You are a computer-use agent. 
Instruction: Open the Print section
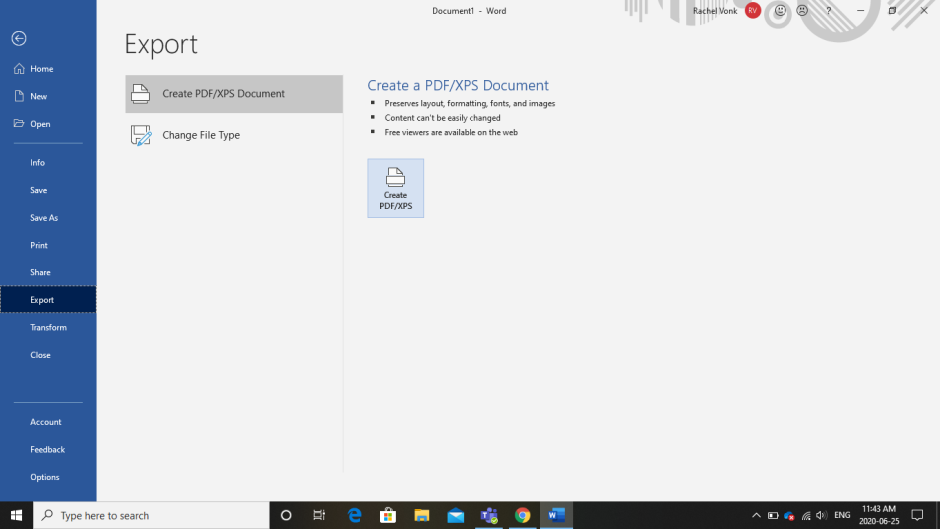pyautogui.click(x=39, y=245)
